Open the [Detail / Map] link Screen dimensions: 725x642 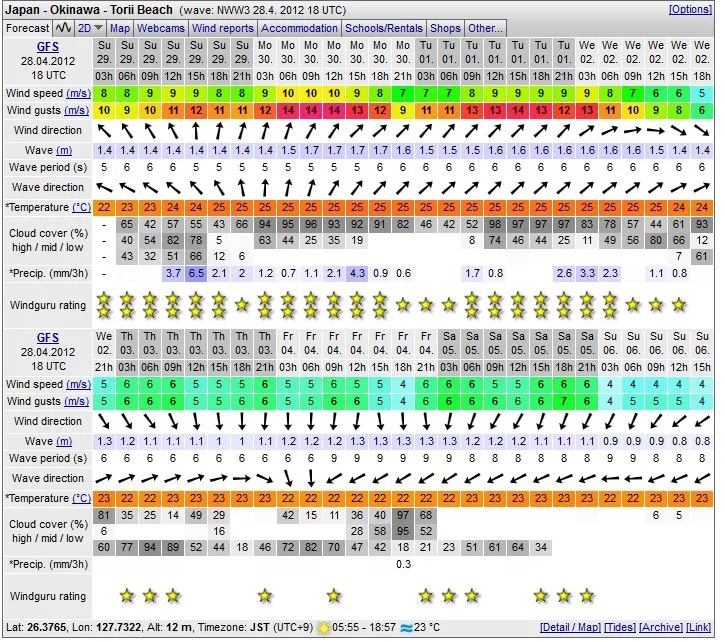click(x=570, y=628)
